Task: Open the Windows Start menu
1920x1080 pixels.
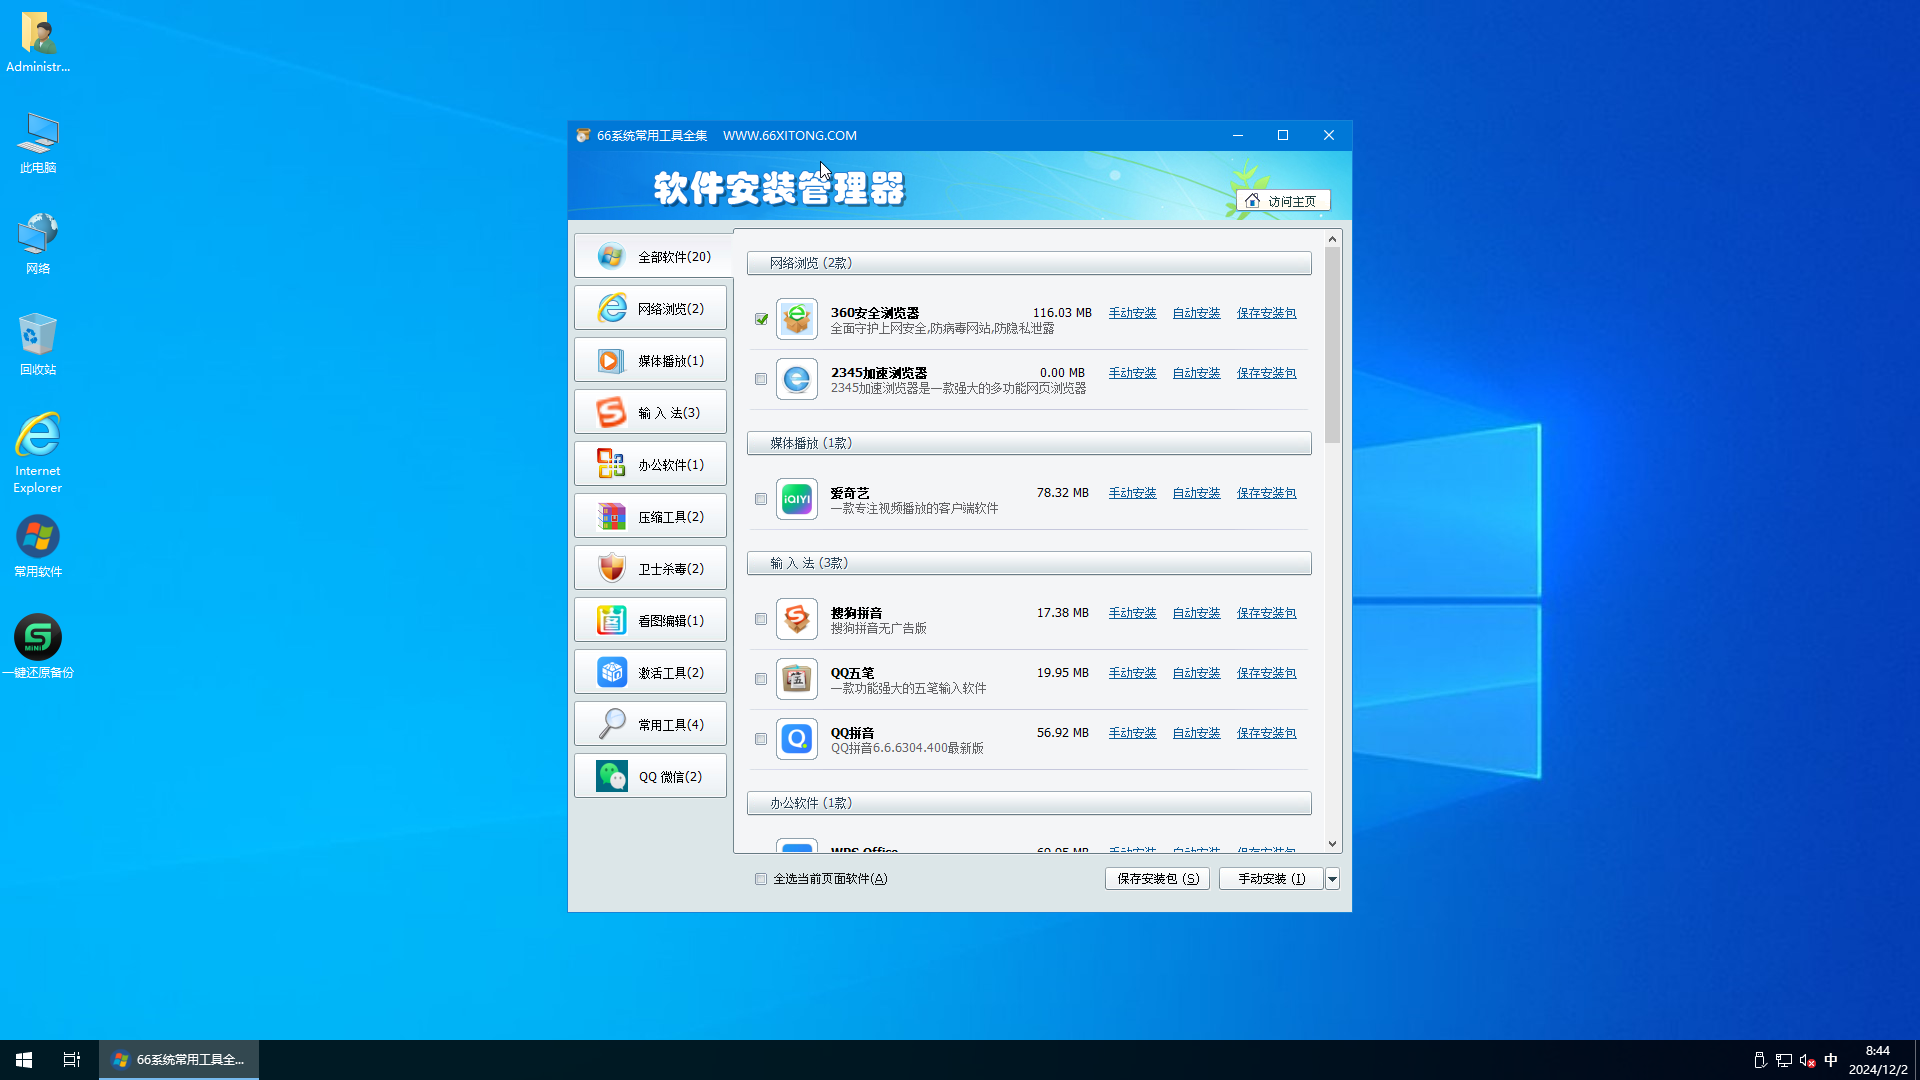Action: [x=24, y=1060]
